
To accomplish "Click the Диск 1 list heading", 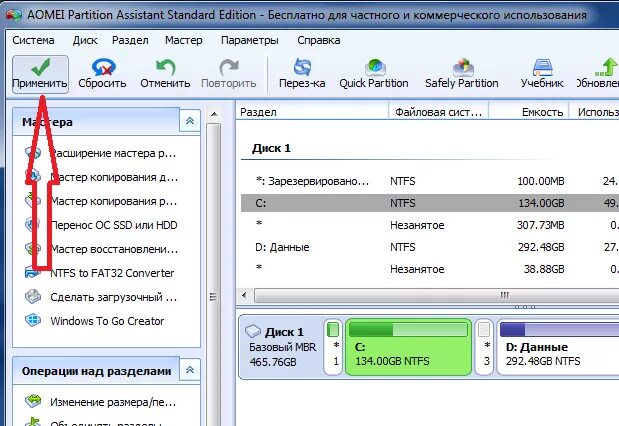I will [271, 148].
